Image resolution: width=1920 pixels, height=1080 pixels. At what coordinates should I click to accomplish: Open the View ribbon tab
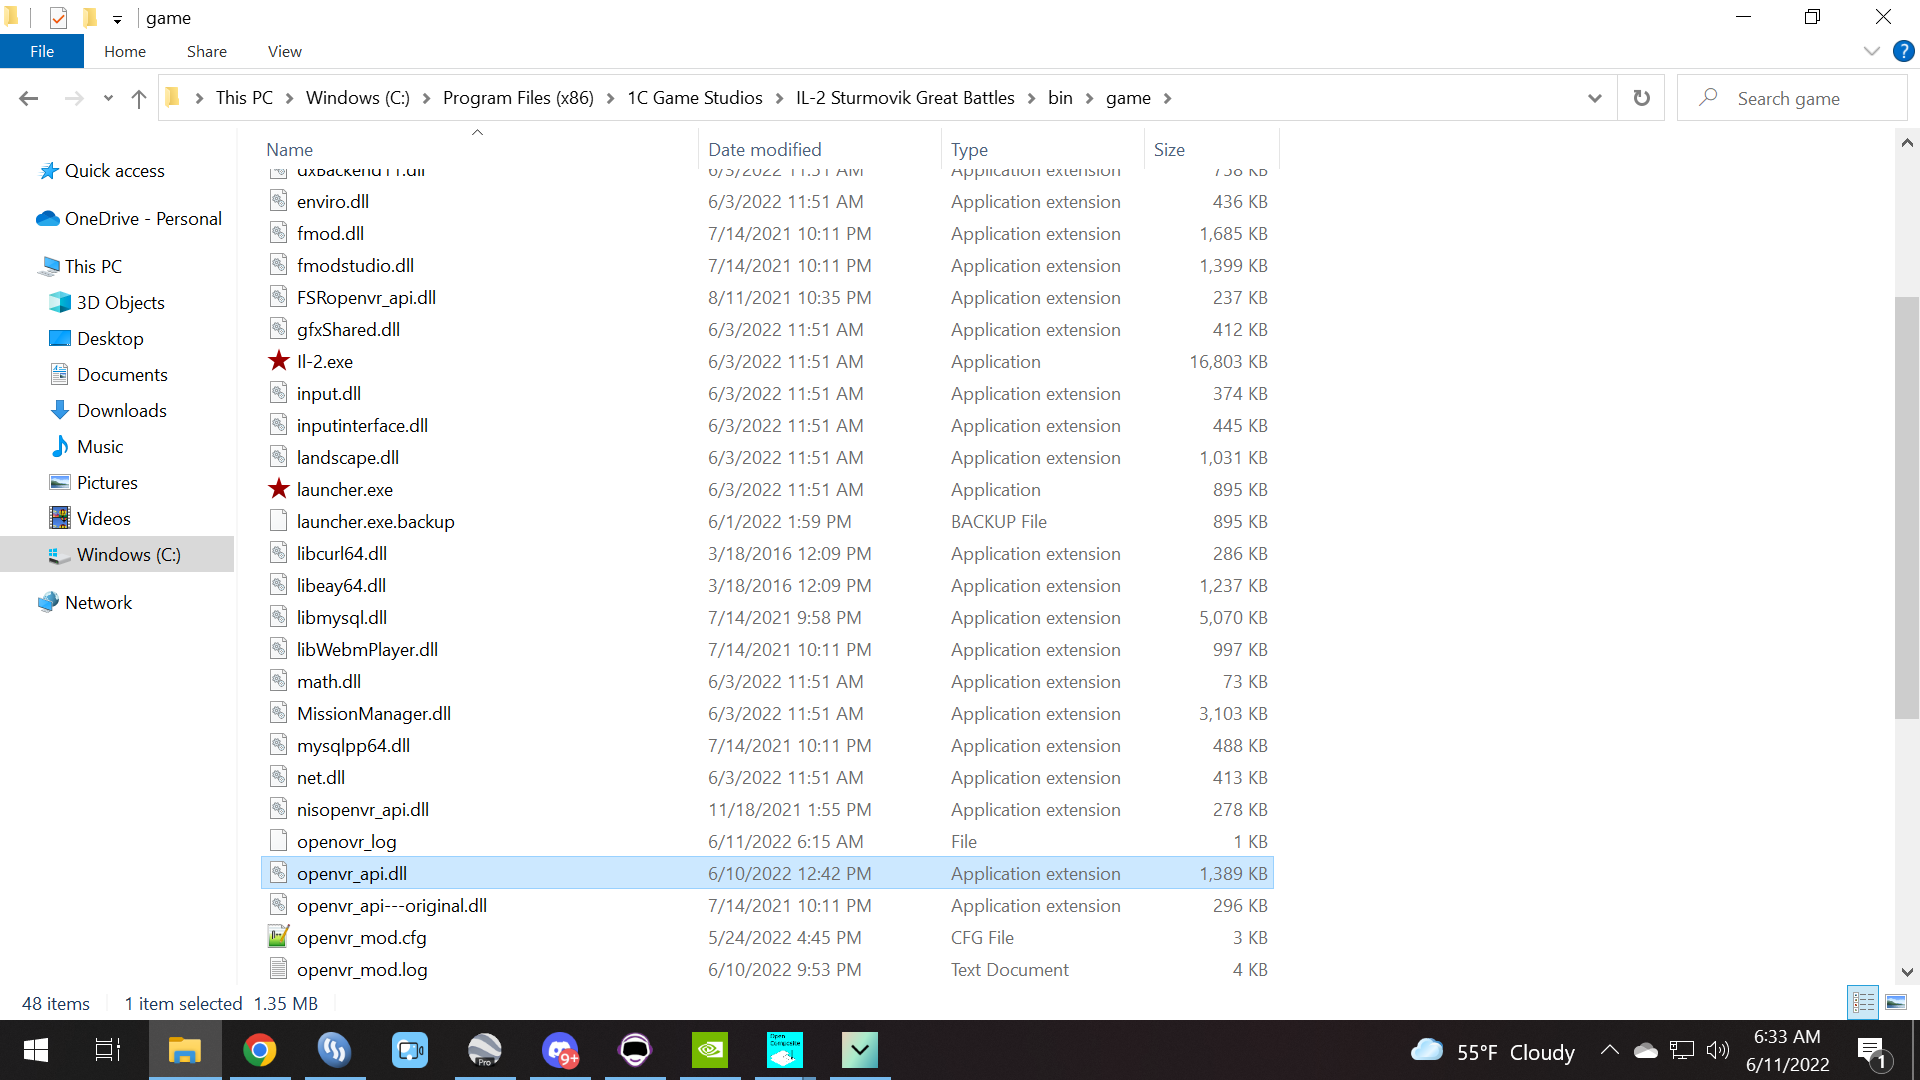tap(285, 51)
